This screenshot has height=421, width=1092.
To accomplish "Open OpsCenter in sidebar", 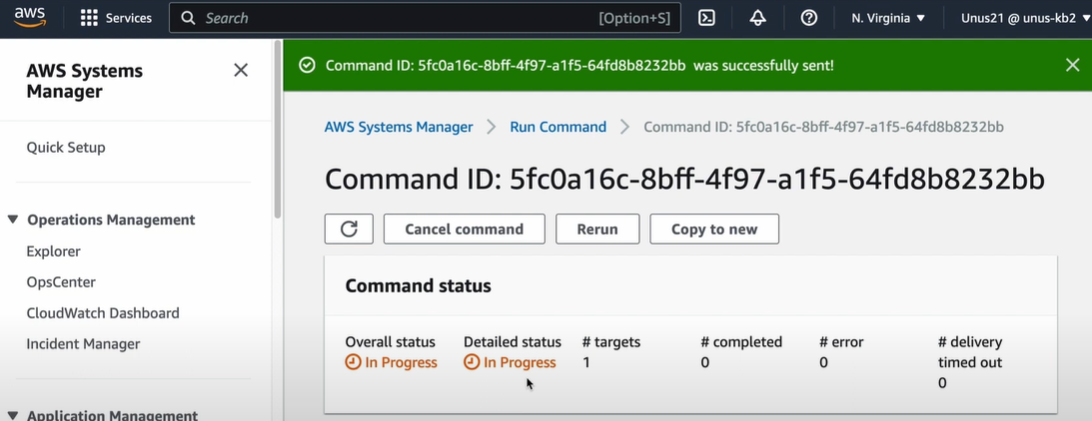I will [61, 283].
